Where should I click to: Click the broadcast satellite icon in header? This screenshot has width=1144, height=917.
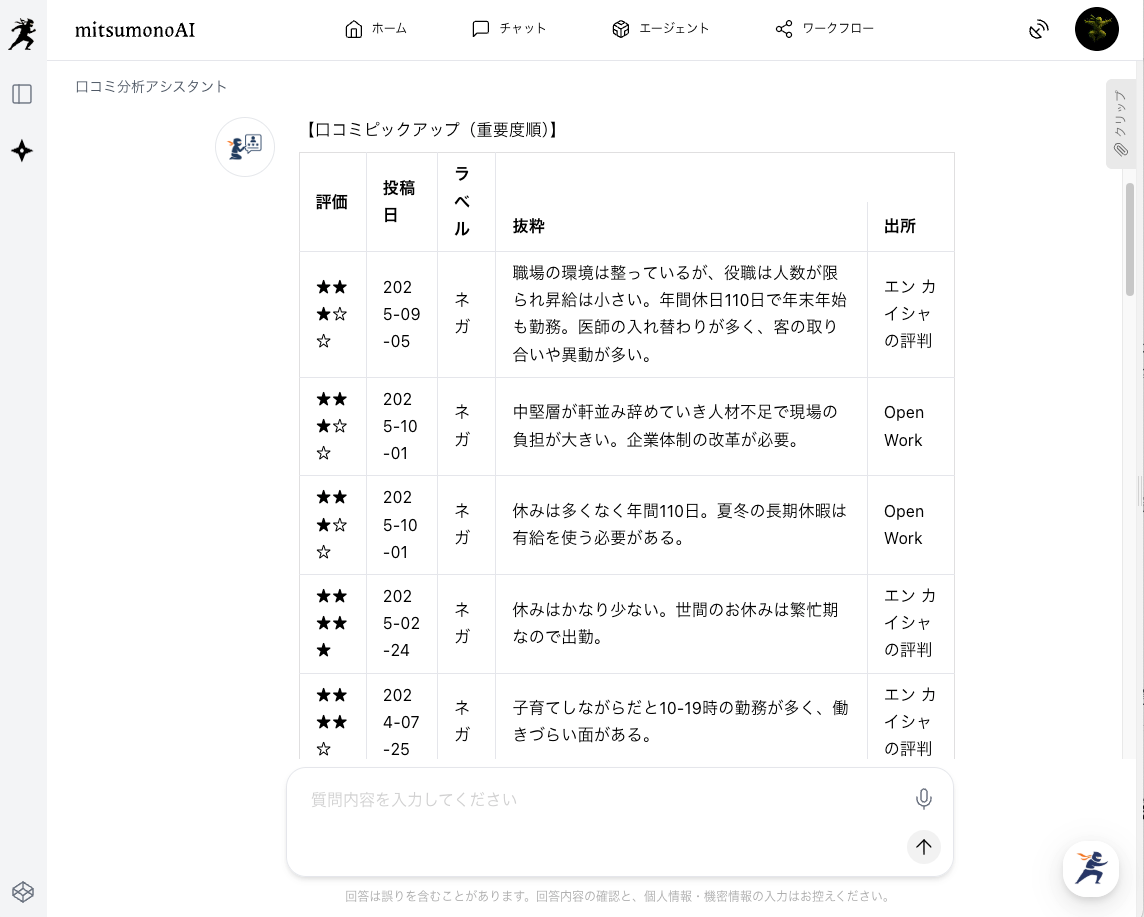click(x=1039, y=30)
